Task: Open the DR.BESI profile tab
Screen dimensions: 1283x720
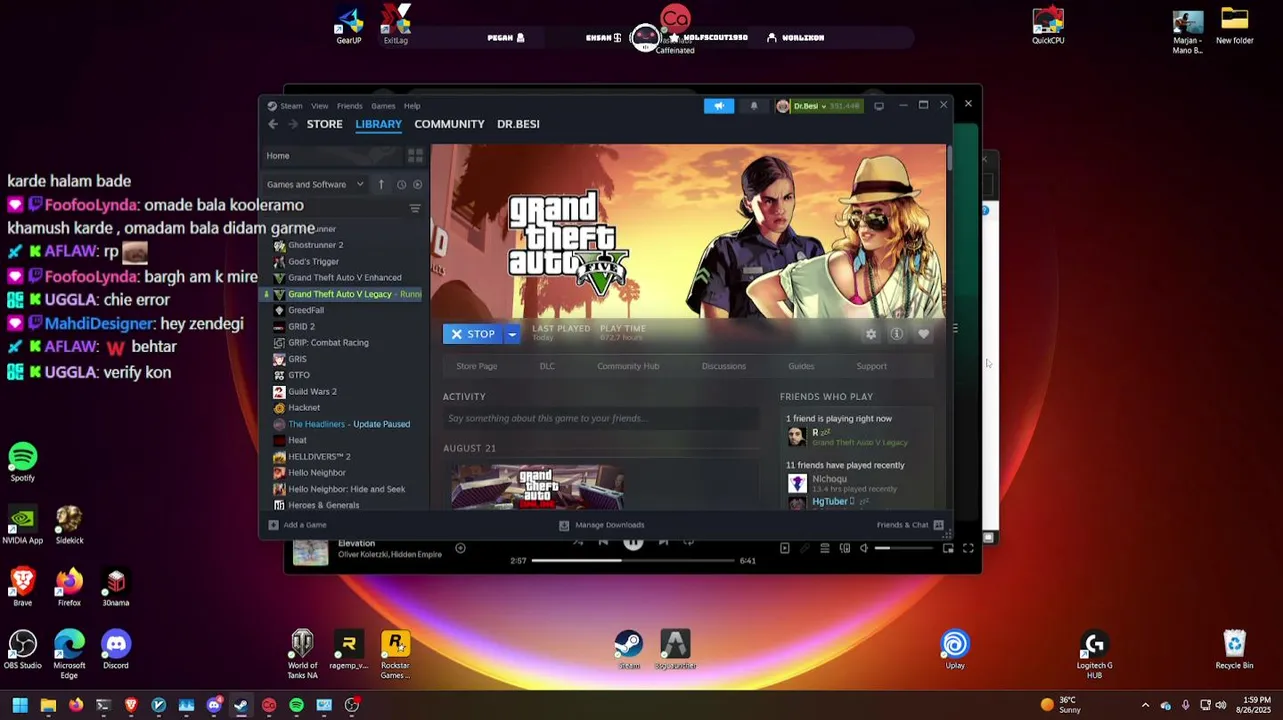Action: [518, 124]
